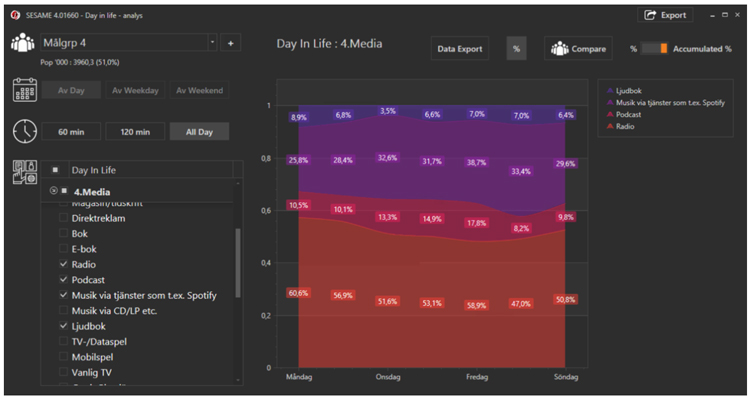Enable the Mobilspel checkbox

click(x=64, y=356)
